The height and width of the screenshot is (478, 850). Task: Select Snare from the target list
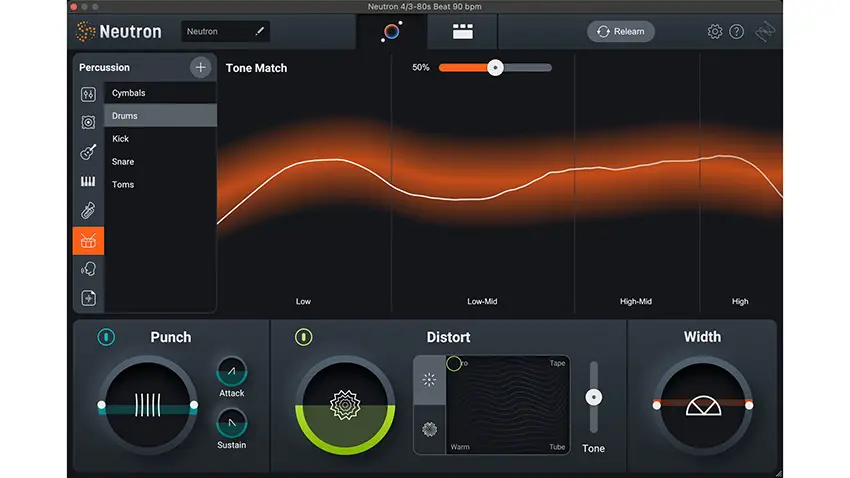(x=160, y=162)
